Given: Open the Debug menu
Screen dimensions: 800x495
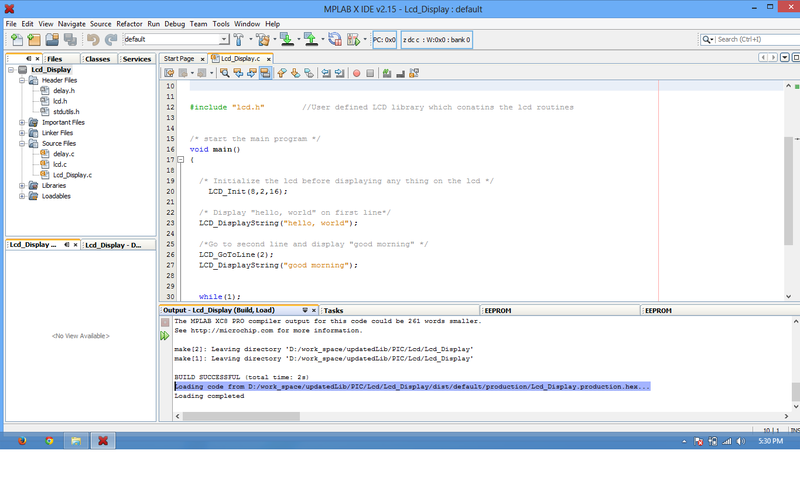Looking at the screenshot, I should click(x=174, y=24).
